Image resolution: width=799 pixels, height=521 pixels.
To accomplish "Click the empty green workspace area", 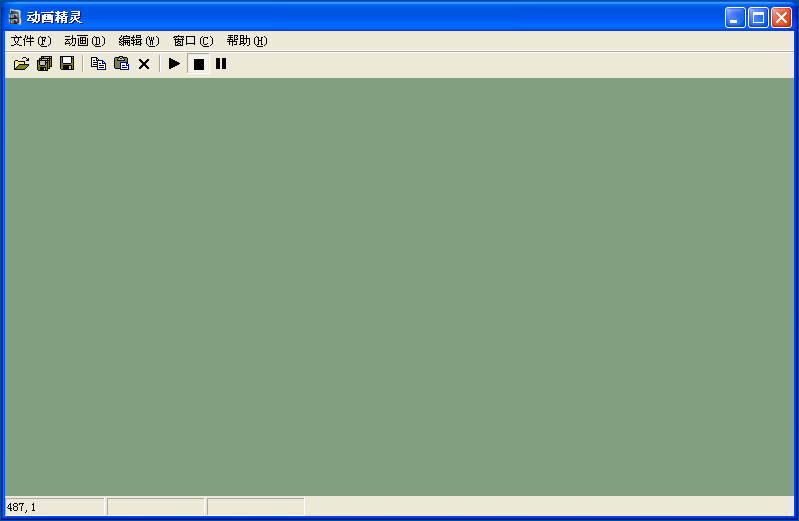I will pyautogui.click(x=400, y=286).
